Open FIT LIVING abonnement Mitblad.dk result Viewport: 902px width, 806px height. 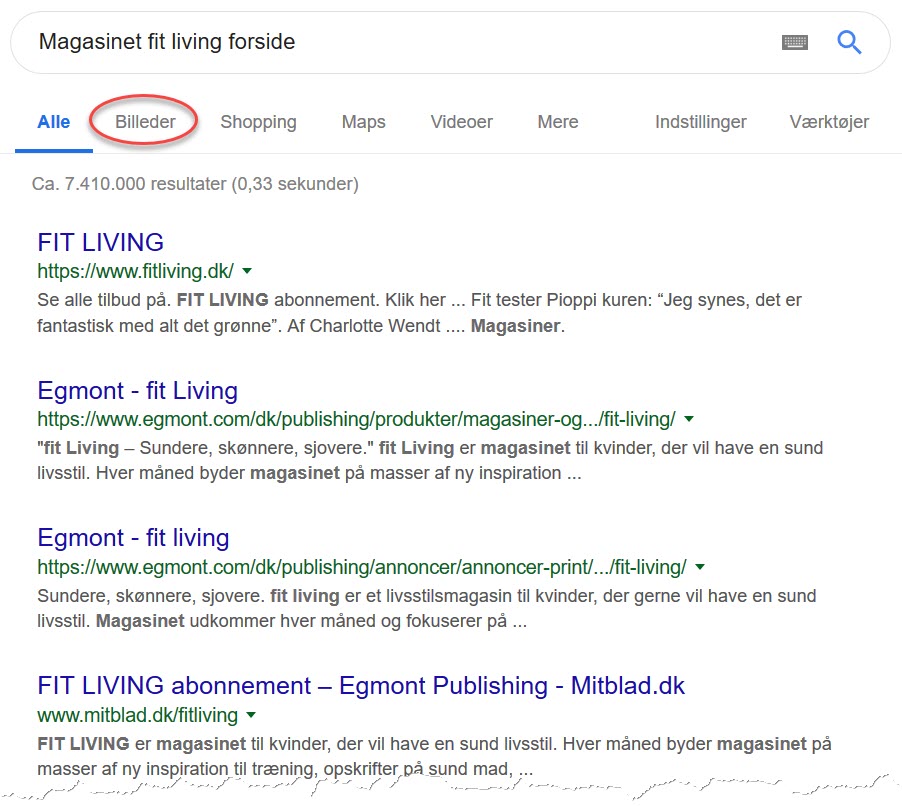click(x=360, y=685)
